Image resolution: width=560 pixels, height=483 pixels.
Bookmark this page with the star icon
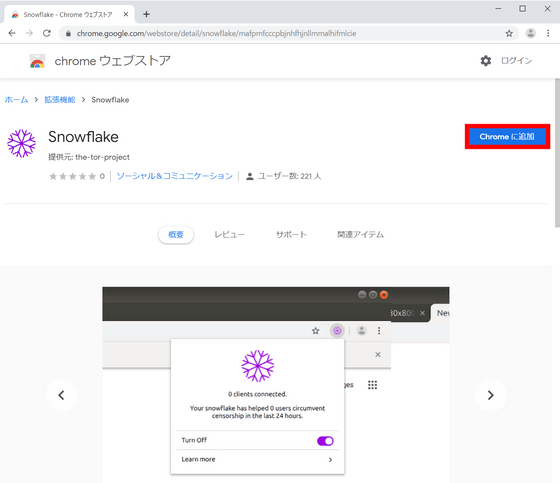[509, 34]
